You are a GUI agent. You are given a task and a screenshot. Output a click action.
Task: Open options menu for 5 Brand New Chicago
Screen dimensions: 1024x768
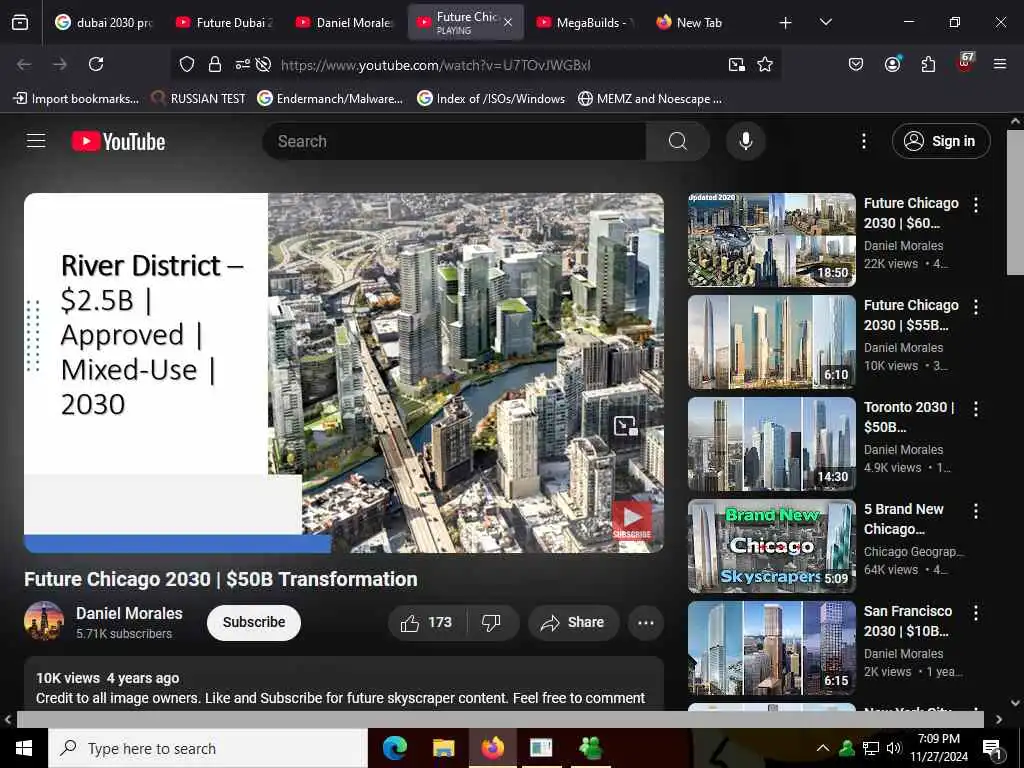tap(976, 510)
